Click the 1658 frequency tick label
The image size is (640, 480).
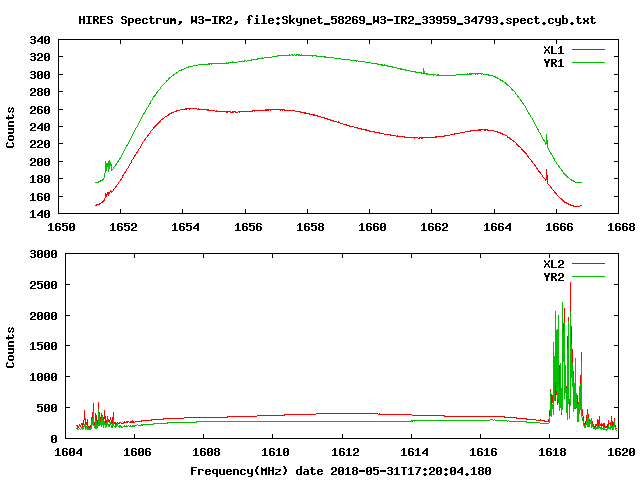pos(310,227)
